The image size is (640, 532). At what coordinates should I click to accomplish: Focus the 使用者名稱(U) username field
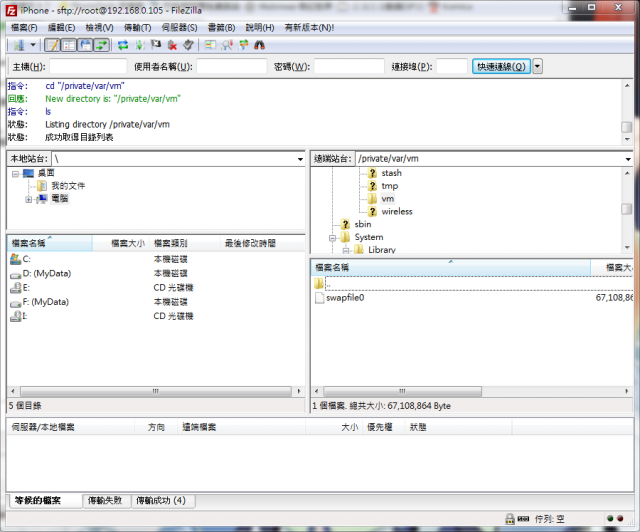(x=231, y=66)
